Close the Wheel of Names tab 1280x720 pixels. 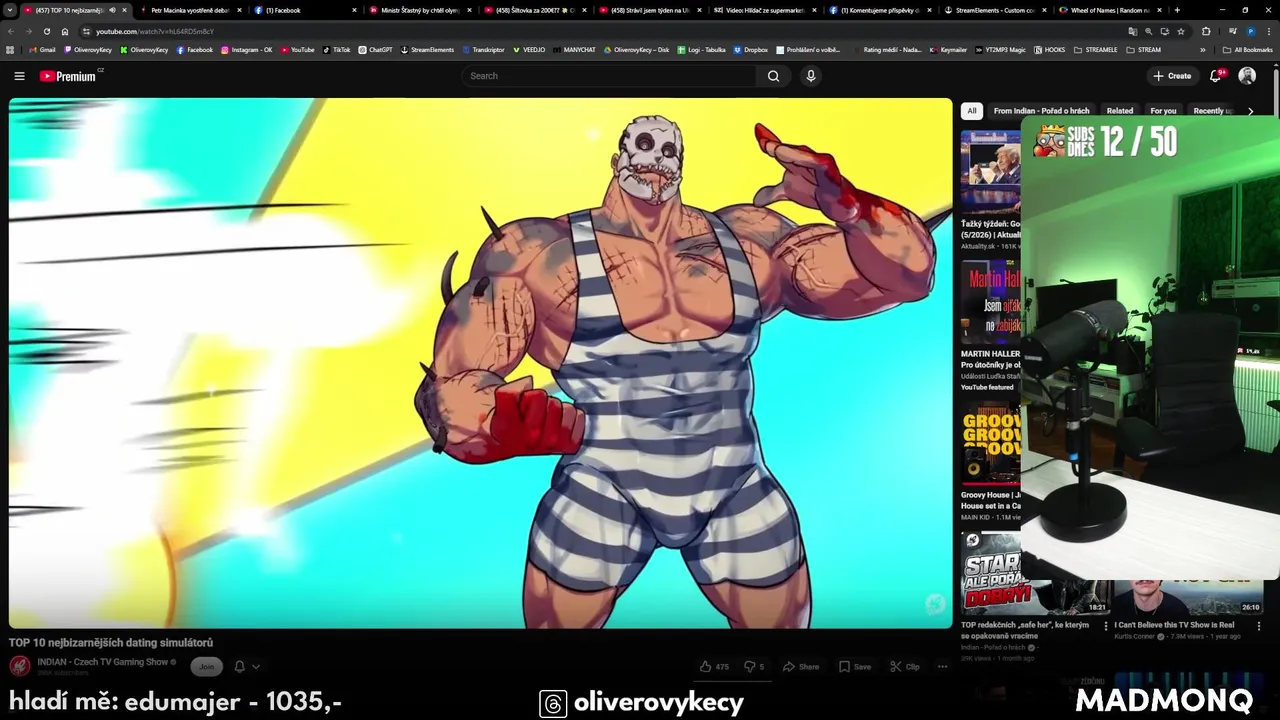coord(1158,10)
